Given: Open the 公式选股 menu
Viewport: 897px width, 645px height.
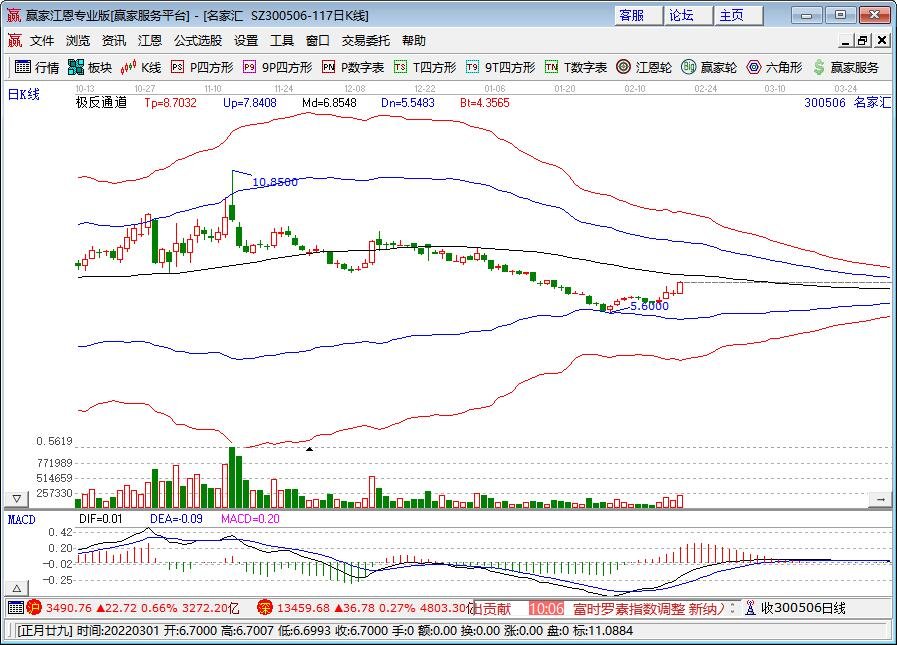Looking at the screenshot, I should tap(198, 41).
